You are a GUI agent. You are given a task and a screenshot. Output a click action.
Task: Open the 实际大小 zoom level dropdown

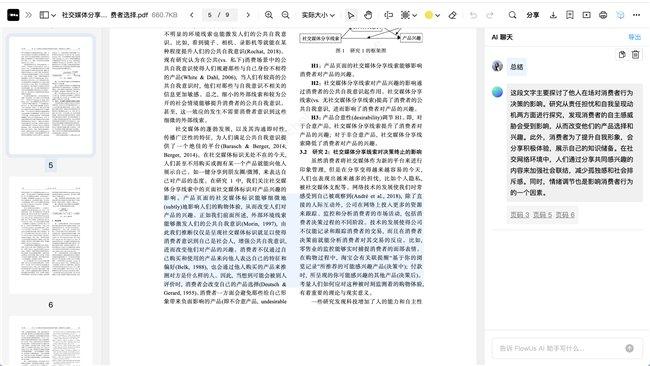pos(318,15)
